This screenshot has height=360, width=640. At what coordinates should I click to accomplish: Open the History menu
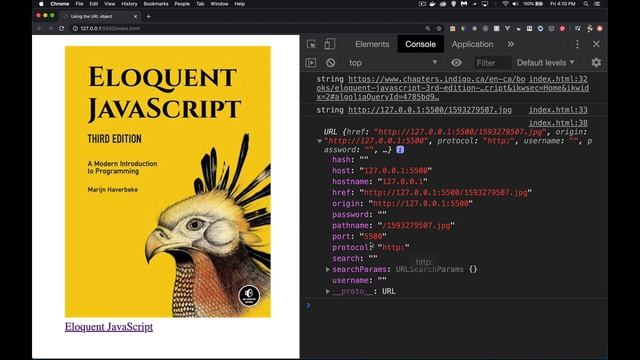coord(129,4)
